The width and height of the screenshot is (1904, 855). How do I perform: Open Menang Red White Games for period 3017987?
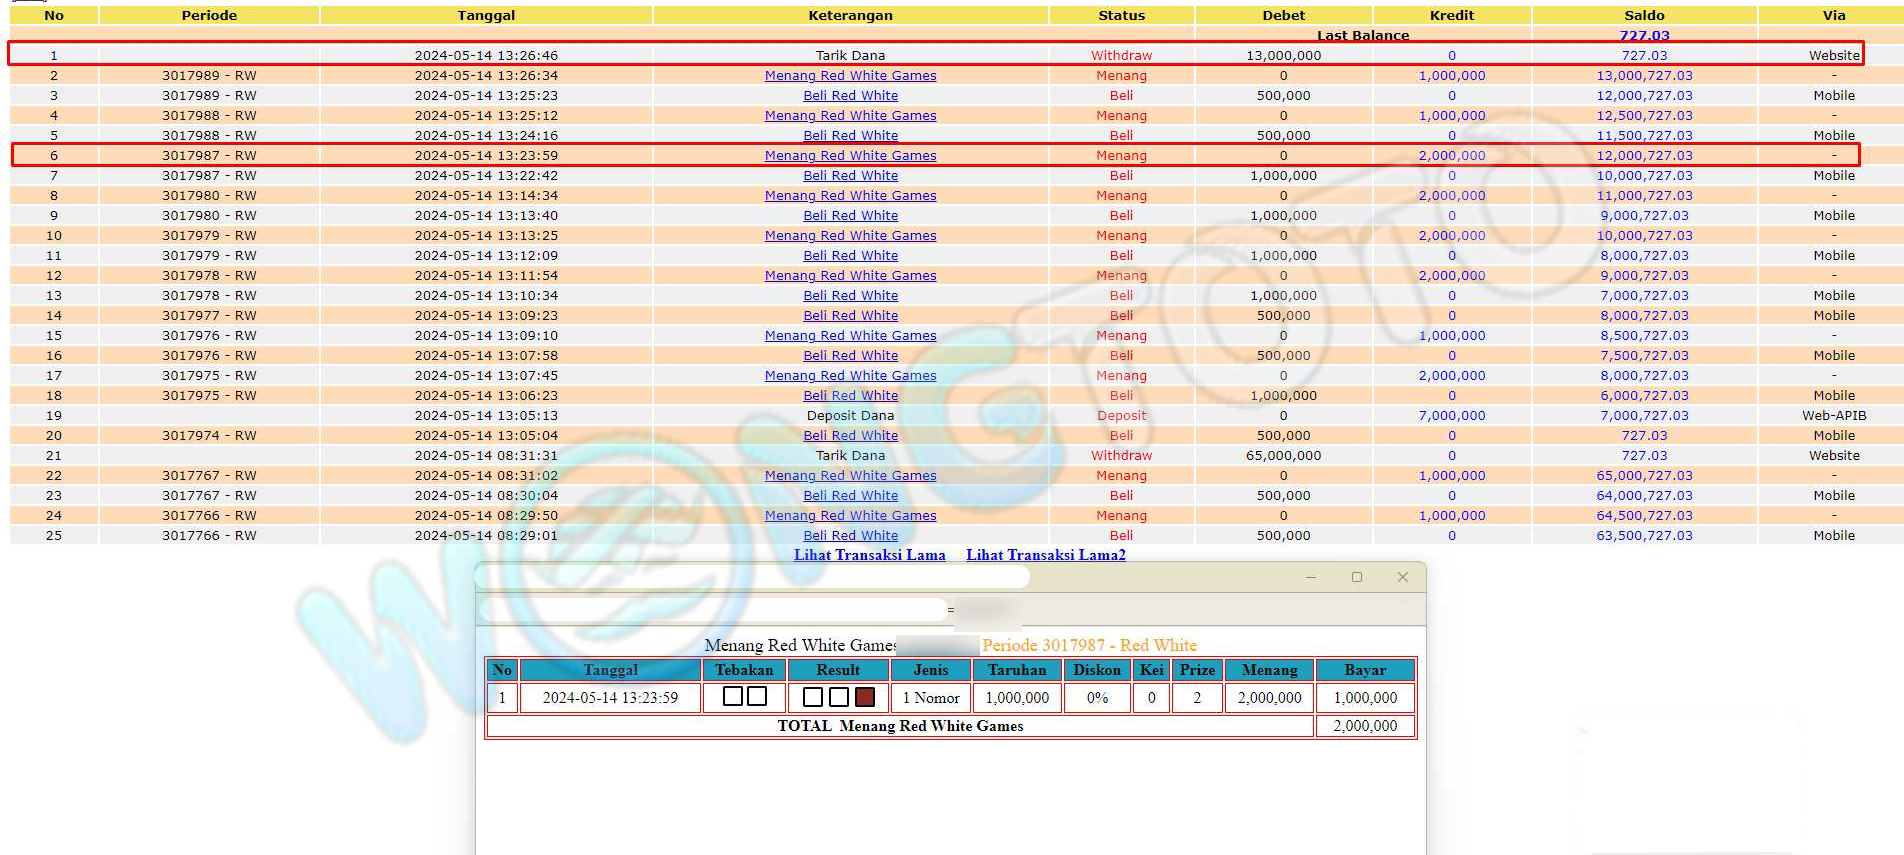tap(850, 156)
